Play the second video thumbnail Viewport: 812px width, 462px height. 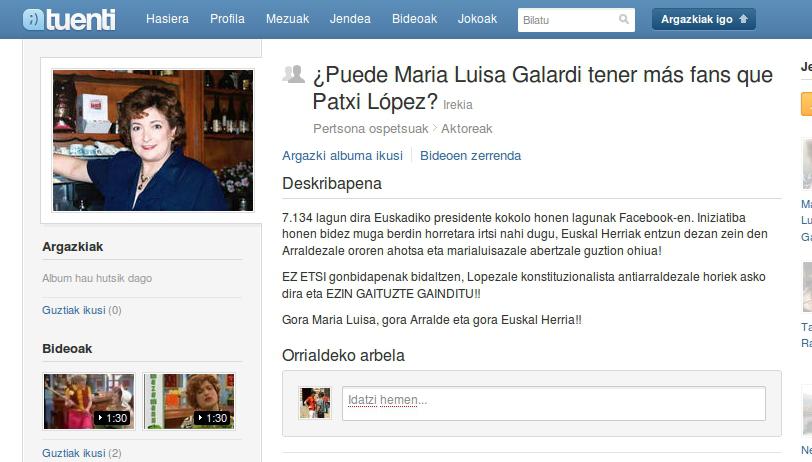coord(189,401)
